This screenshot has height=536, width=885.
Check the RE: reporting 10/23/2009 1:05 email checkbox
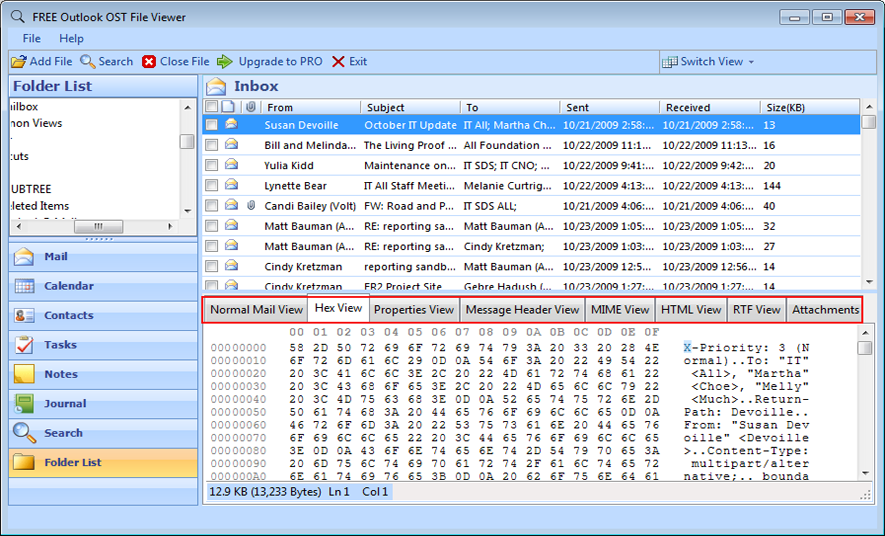tap(212, 226)
